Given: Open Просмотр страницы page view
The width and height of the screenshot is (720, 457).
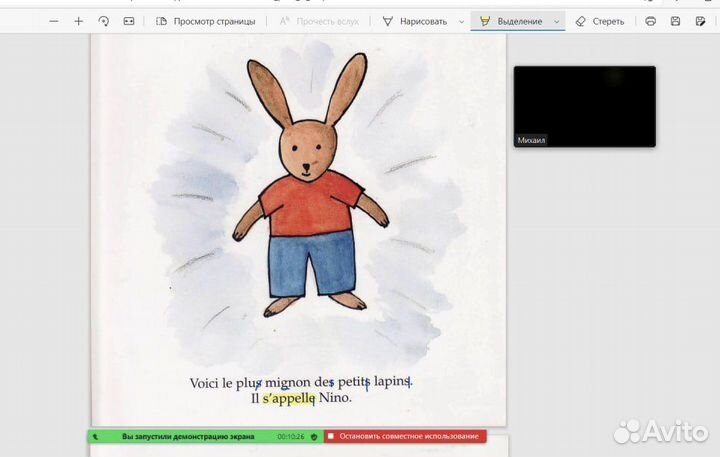Looking at the screenshot, I should pyautogui.click(x=206, y=21).
